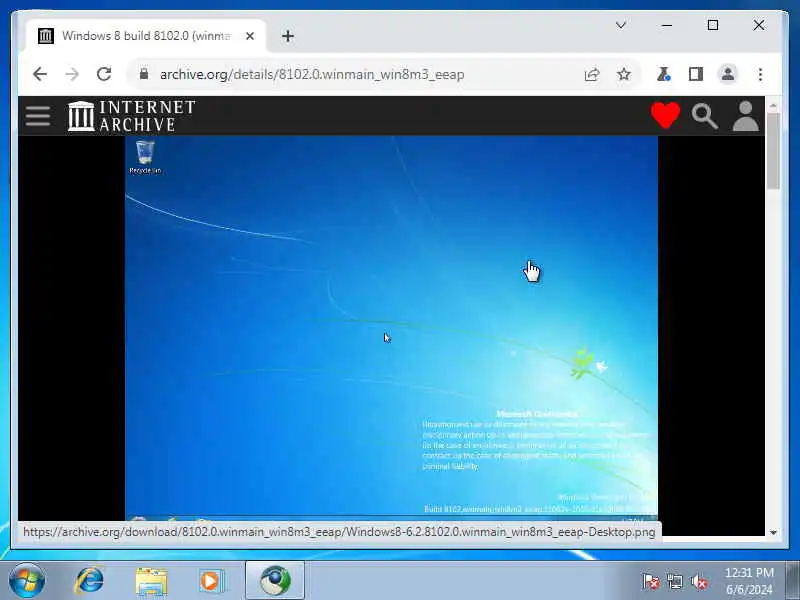The height and width of the screenshot is (600, 800).
Task: Click the page scrollbar up arrow
Action: (773, 106)
